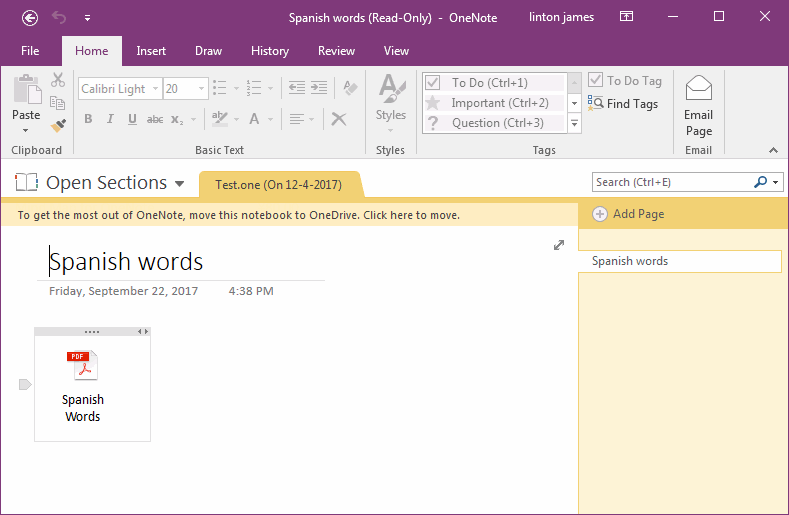Click the Copy icon in Clipboard group
The width and height of the screenshot is (789, 515).
click(58, 103)
